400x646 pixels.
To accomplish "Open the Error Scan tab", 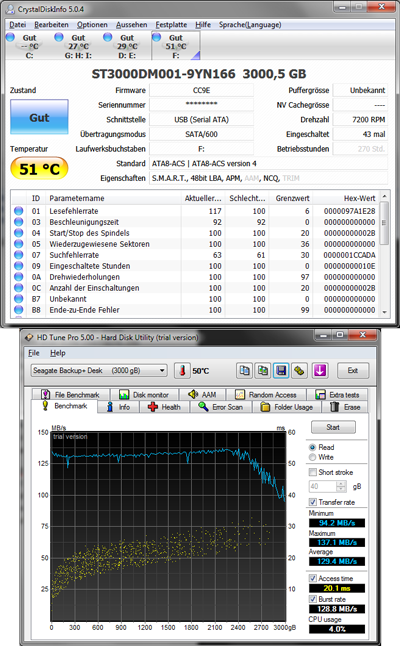I will (221, 407).
